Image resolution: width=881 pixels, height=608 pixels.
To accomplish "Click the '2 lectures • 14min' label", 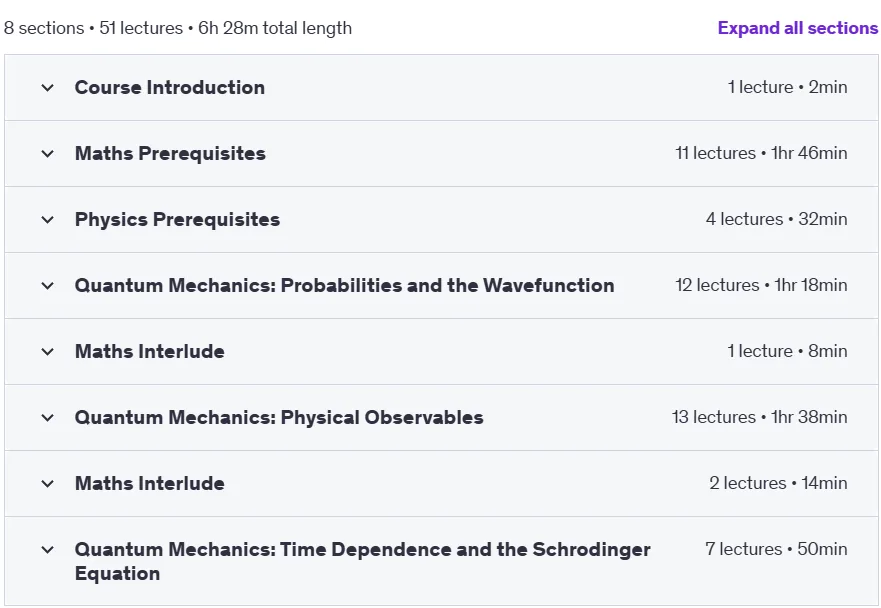I will tap(778, 483).
